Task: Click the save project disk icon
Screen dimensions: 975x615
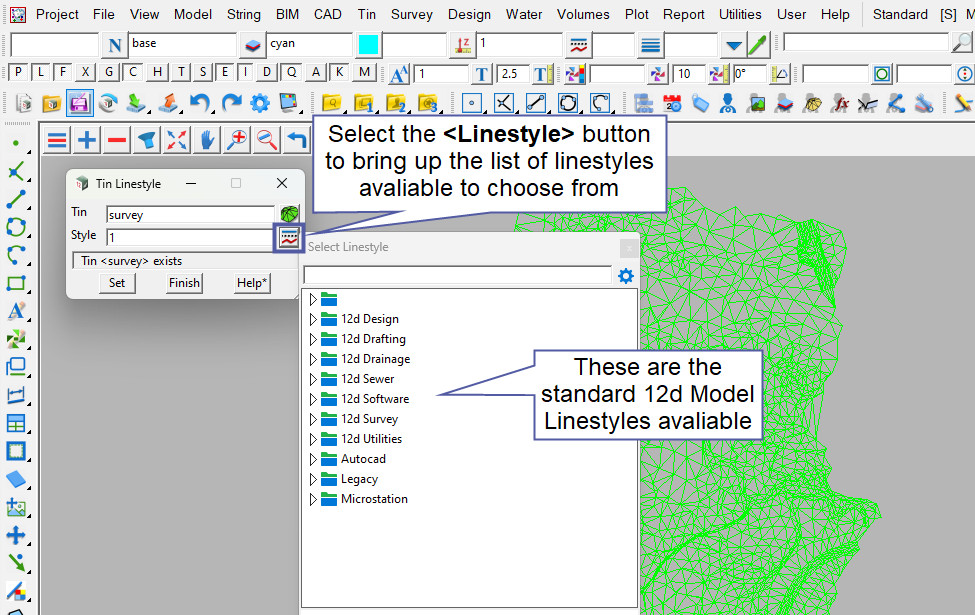Action: point(80,103)
